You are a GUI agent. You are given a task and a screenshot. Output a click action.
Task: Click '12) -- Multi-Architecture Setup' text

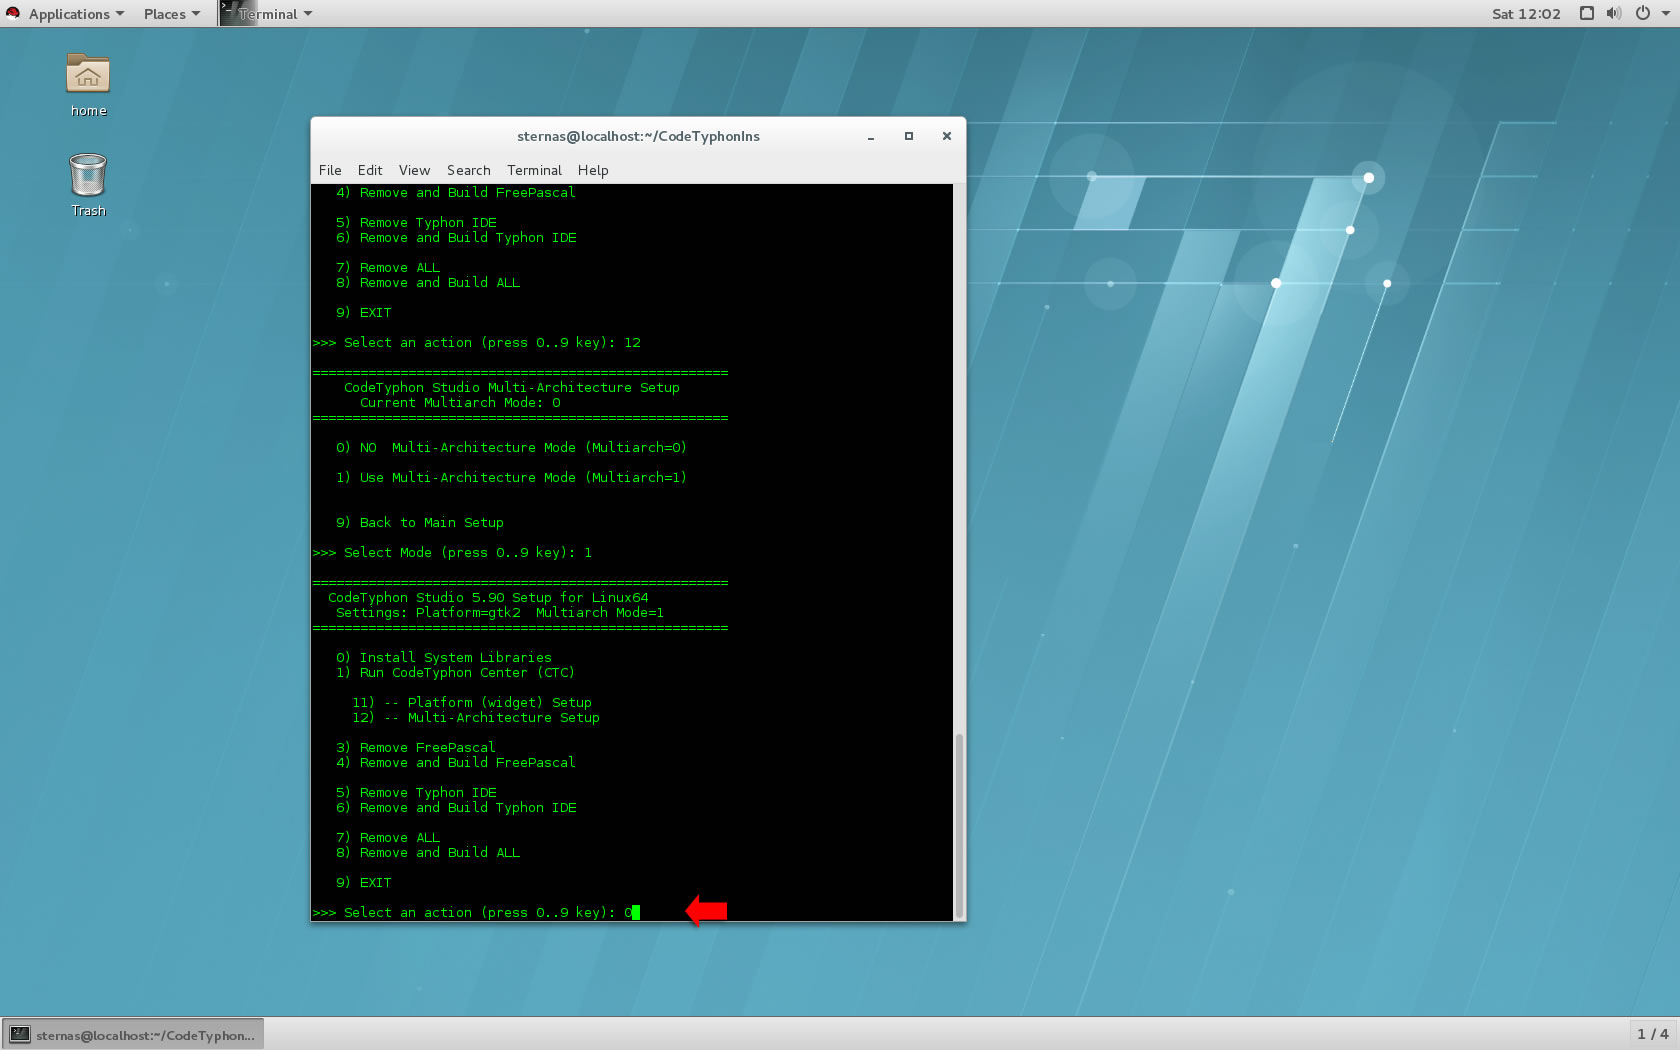pos(476,717)
